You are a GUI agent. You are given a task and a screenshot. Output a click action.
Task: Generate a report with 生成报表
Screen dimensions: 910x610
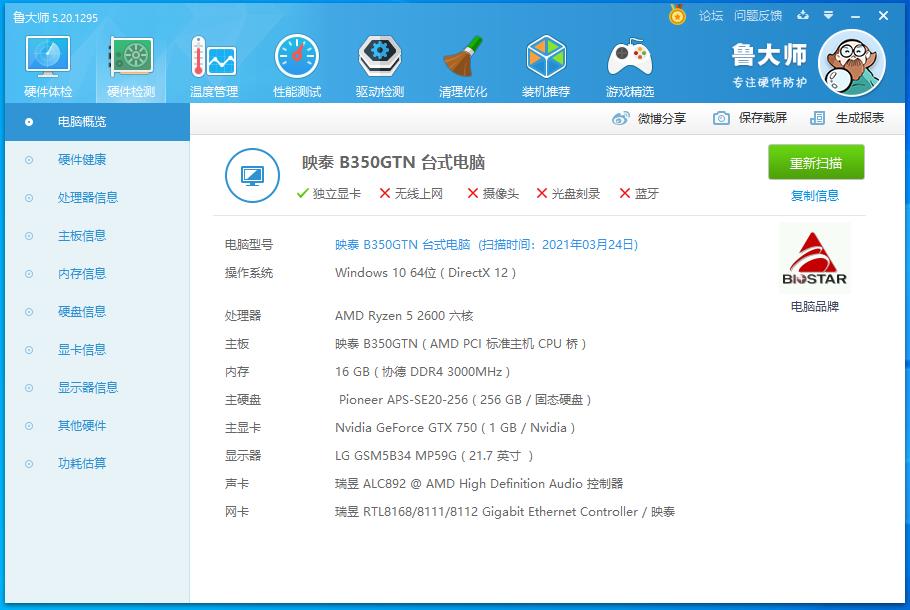[x=845, y=117]
